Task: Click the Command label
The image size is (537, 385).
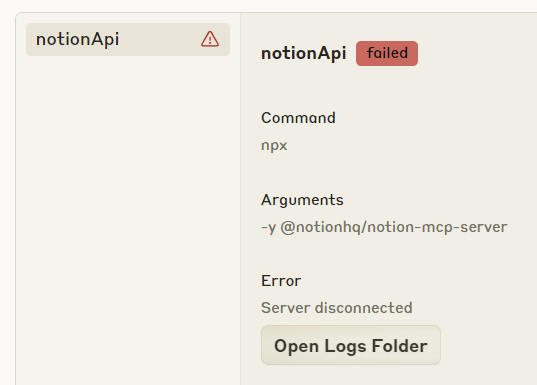Action: click(298, 118)
